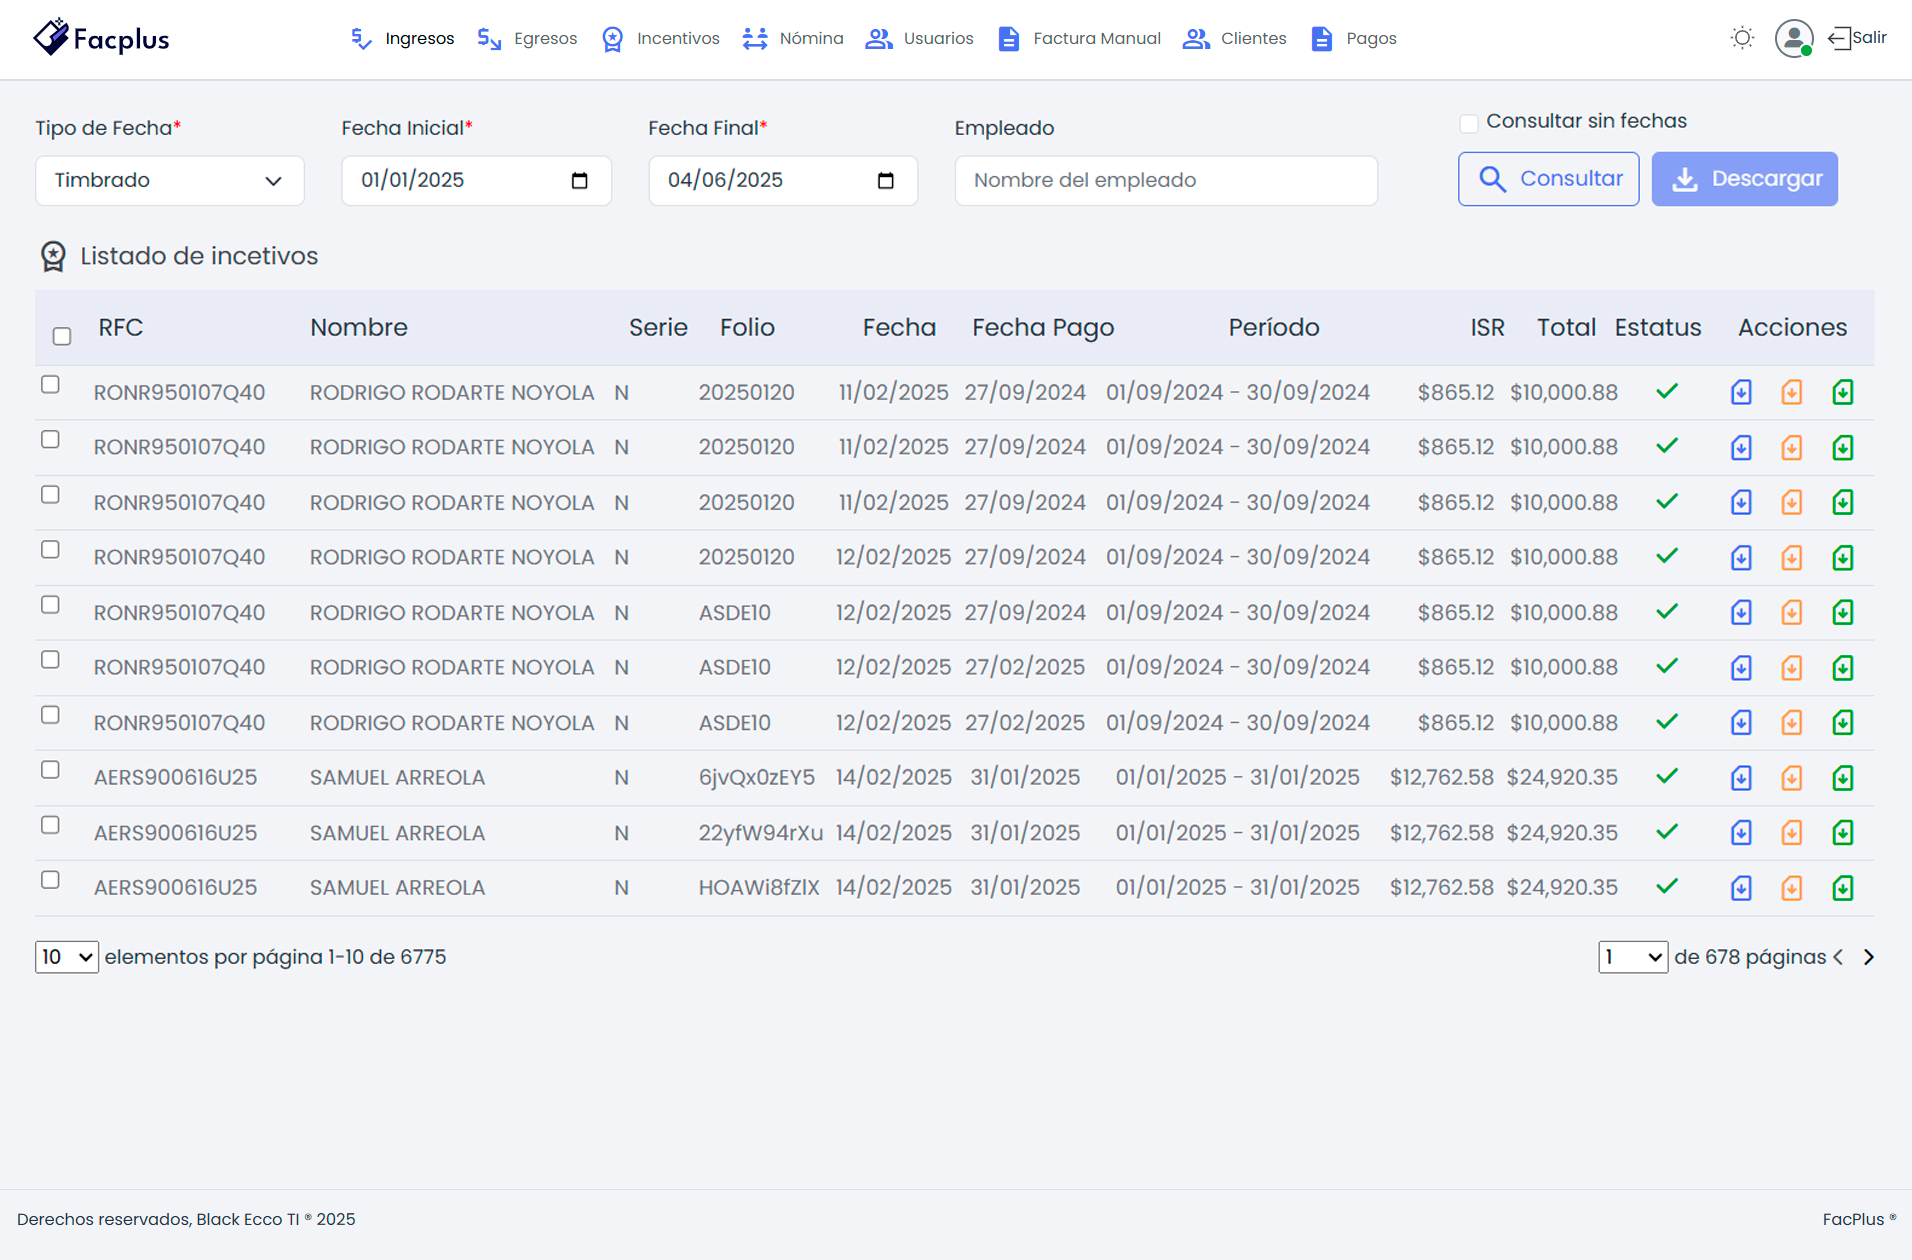Open the Tipo de Fecha Timbrado dropdown
The height and width of the screenshot is (1260, 1912).
(x=170, y=181)
